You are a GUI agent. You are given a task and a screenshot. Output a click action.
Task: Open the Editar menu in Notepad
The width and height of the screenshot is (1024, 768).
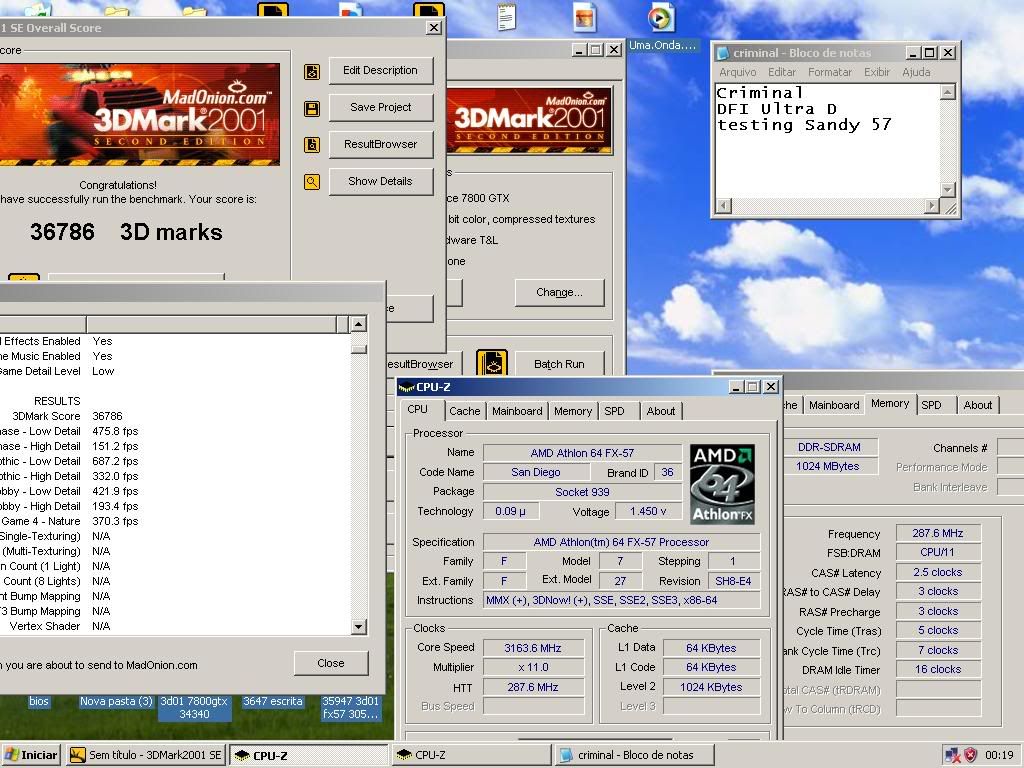click(x=782, y=72)
